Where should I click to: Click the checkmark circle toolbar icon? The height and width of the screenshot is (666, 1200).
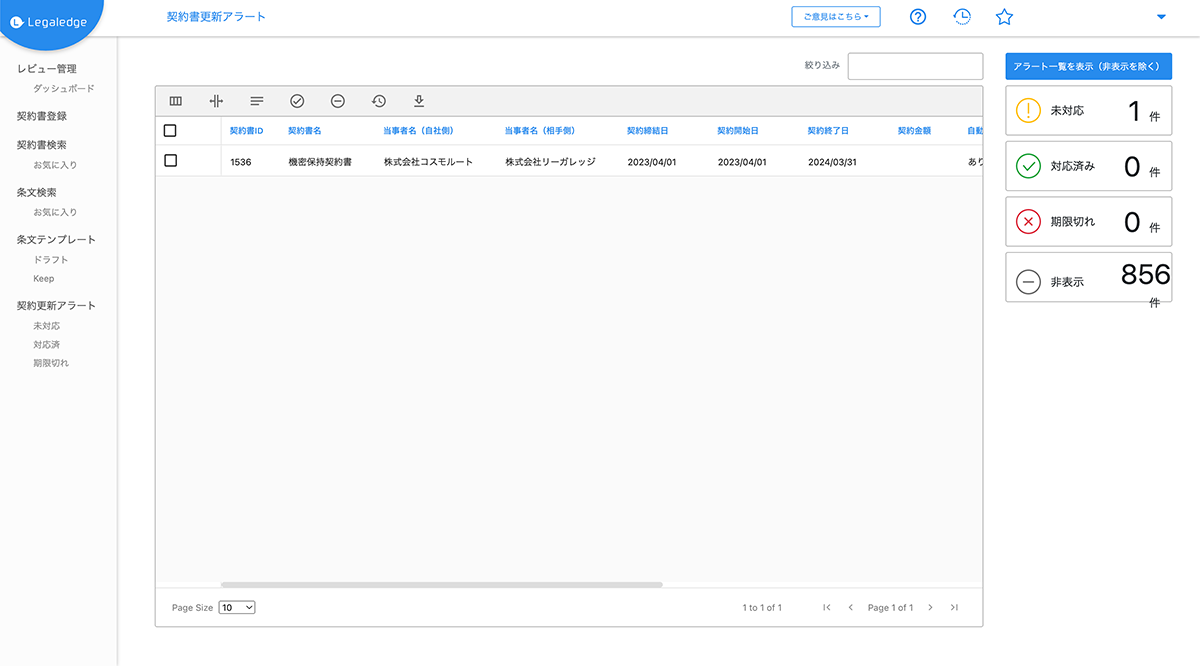click(297, 101)
